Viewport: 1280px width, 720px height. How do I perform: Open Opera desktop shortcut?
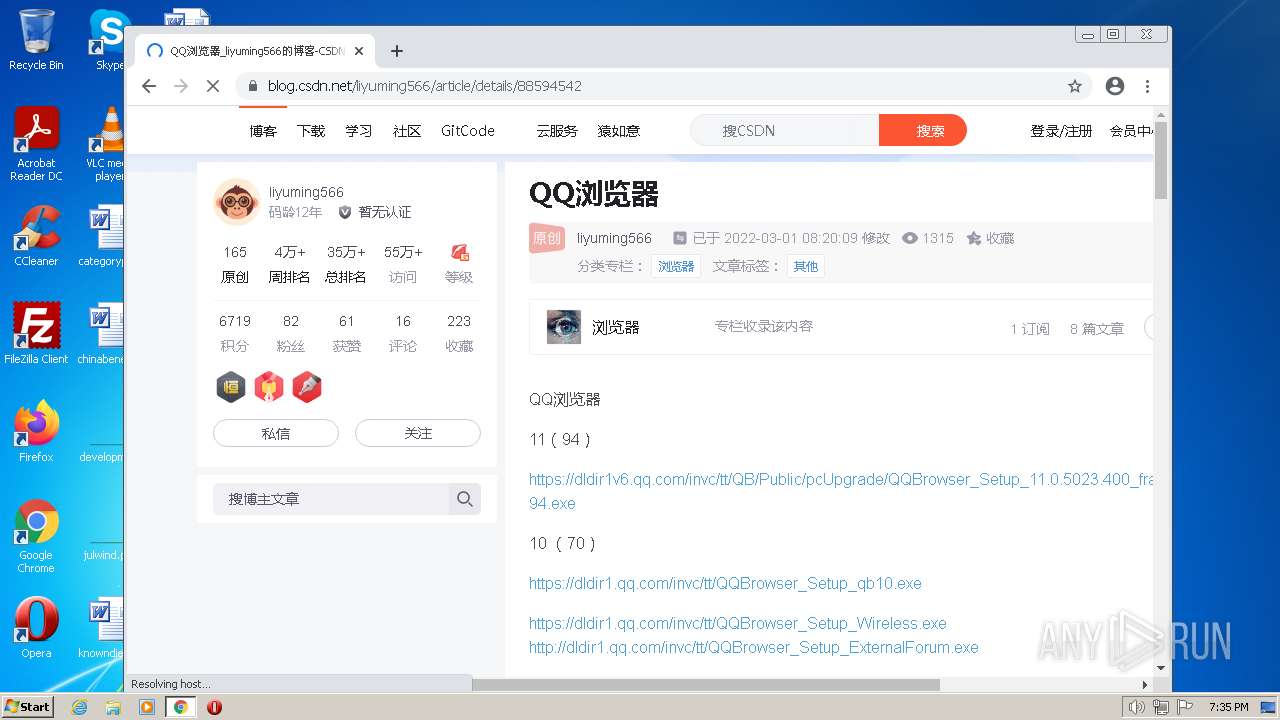point(36,628)
